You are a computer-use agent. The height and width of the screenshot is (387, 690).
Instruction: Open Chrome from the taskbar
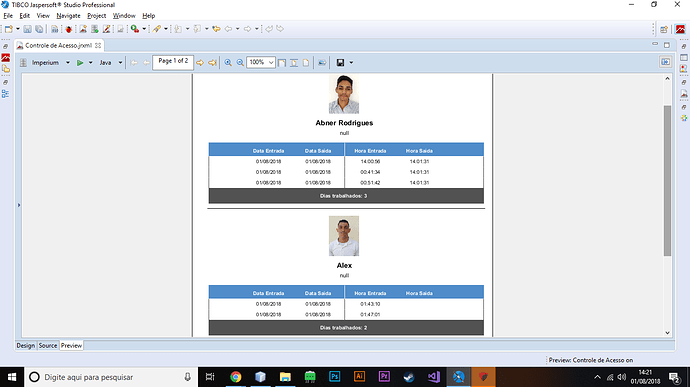click(x=236, y=377)
